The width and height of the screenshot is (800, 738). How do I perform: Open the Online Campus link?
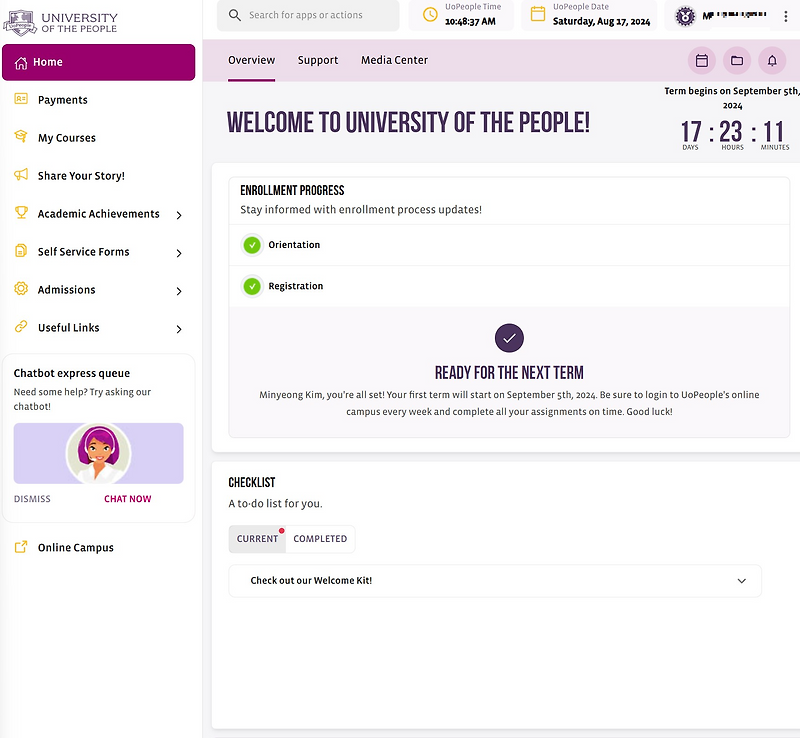pos(76,547)
